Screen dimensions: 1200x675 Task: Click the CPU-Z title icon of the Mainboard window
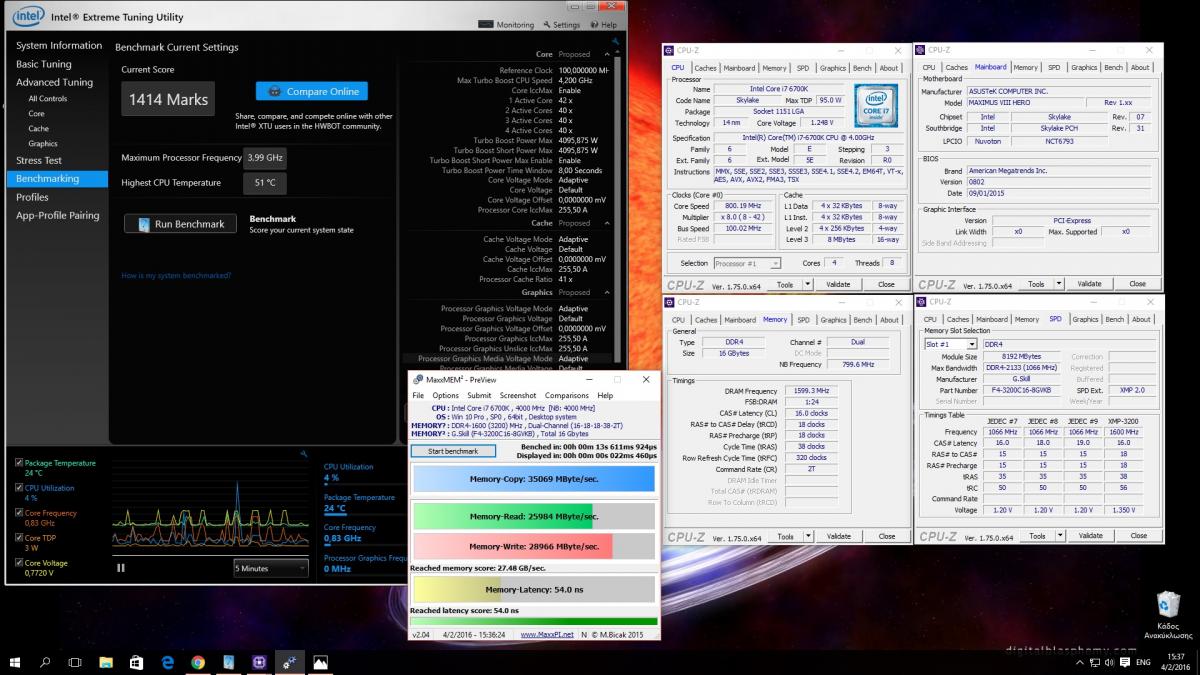922,50
